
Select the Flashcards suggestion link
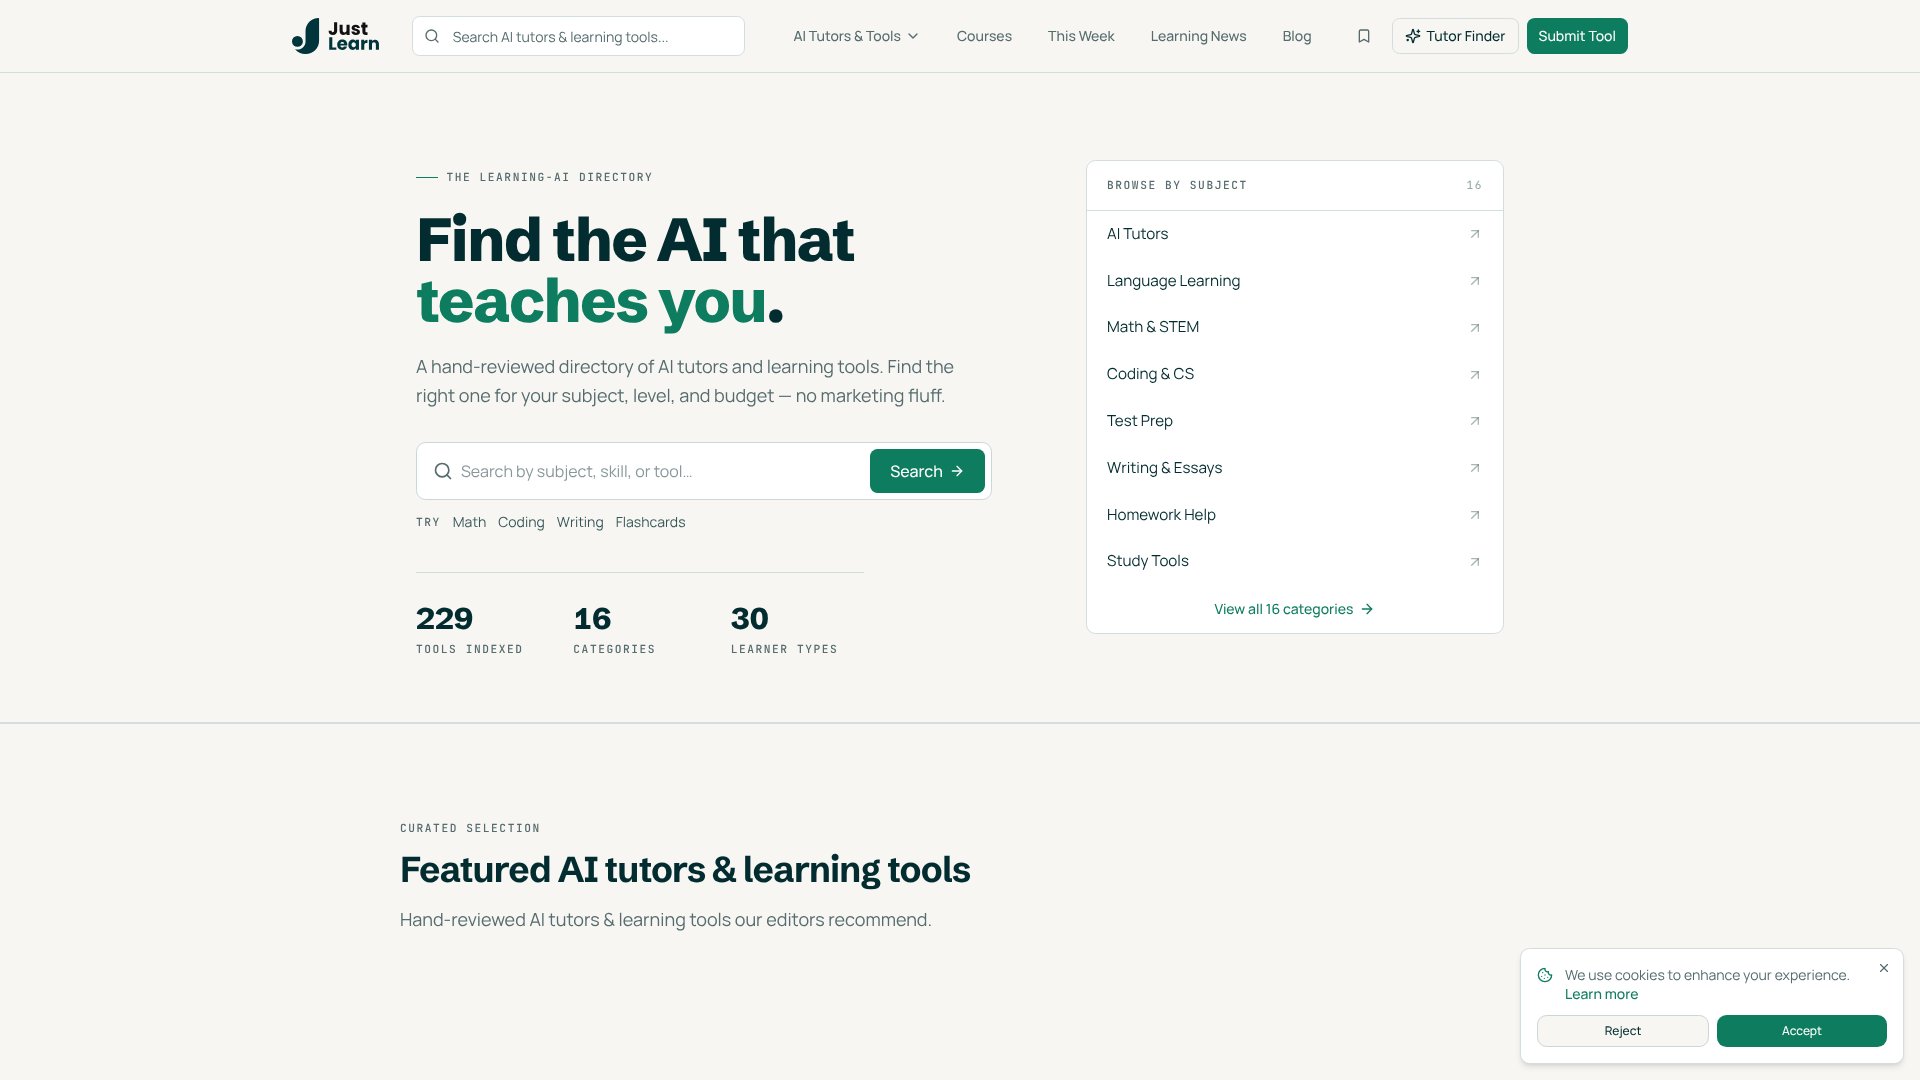pyautogui.click(x=650, y=522)
